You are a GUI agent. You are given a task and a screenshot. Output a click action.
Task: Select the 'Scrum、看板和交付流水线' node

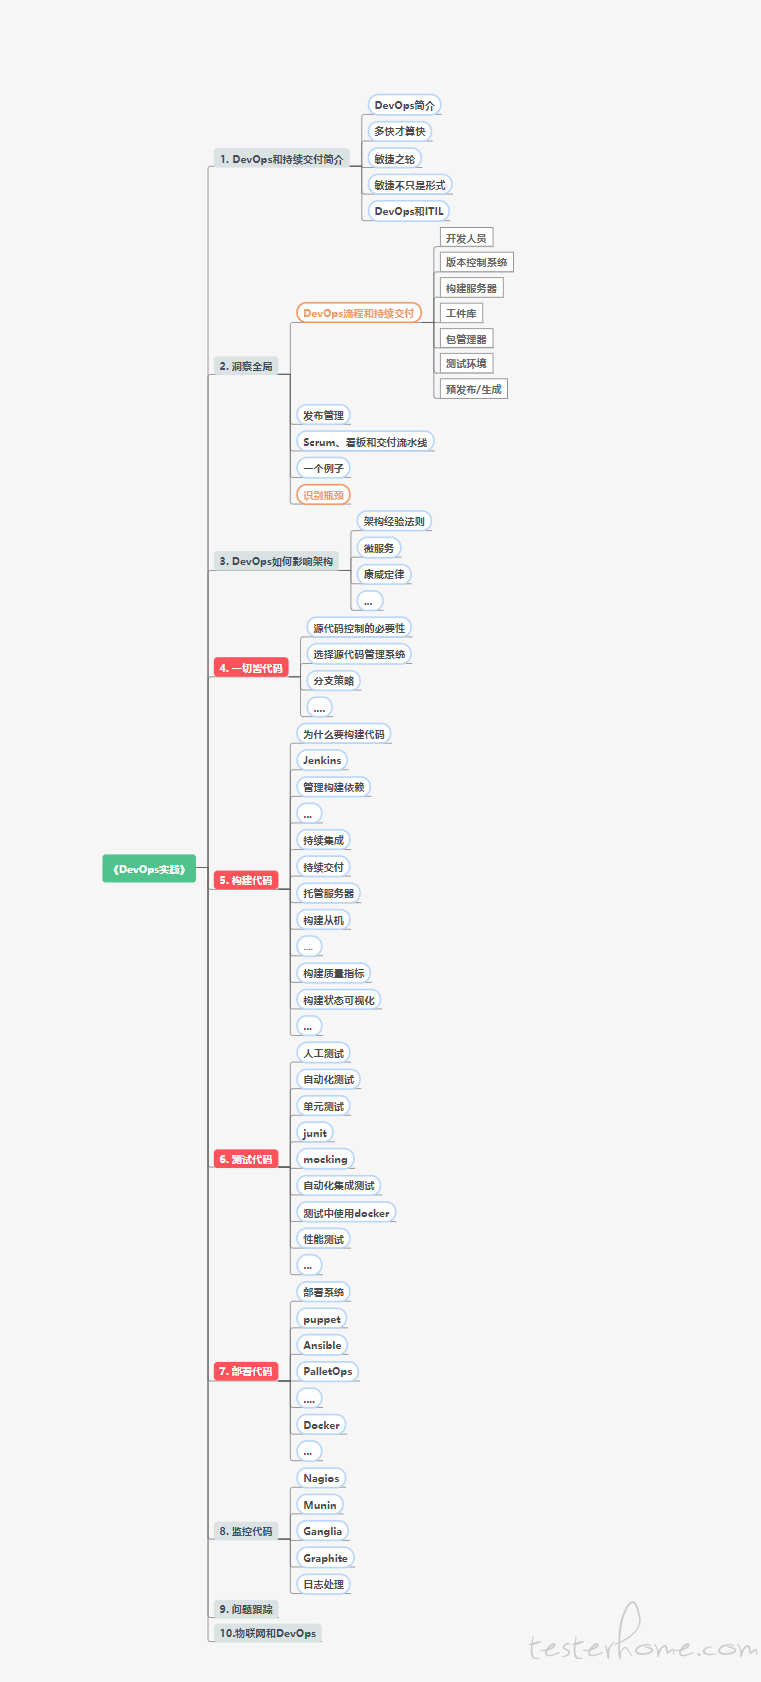click(365, 442)
